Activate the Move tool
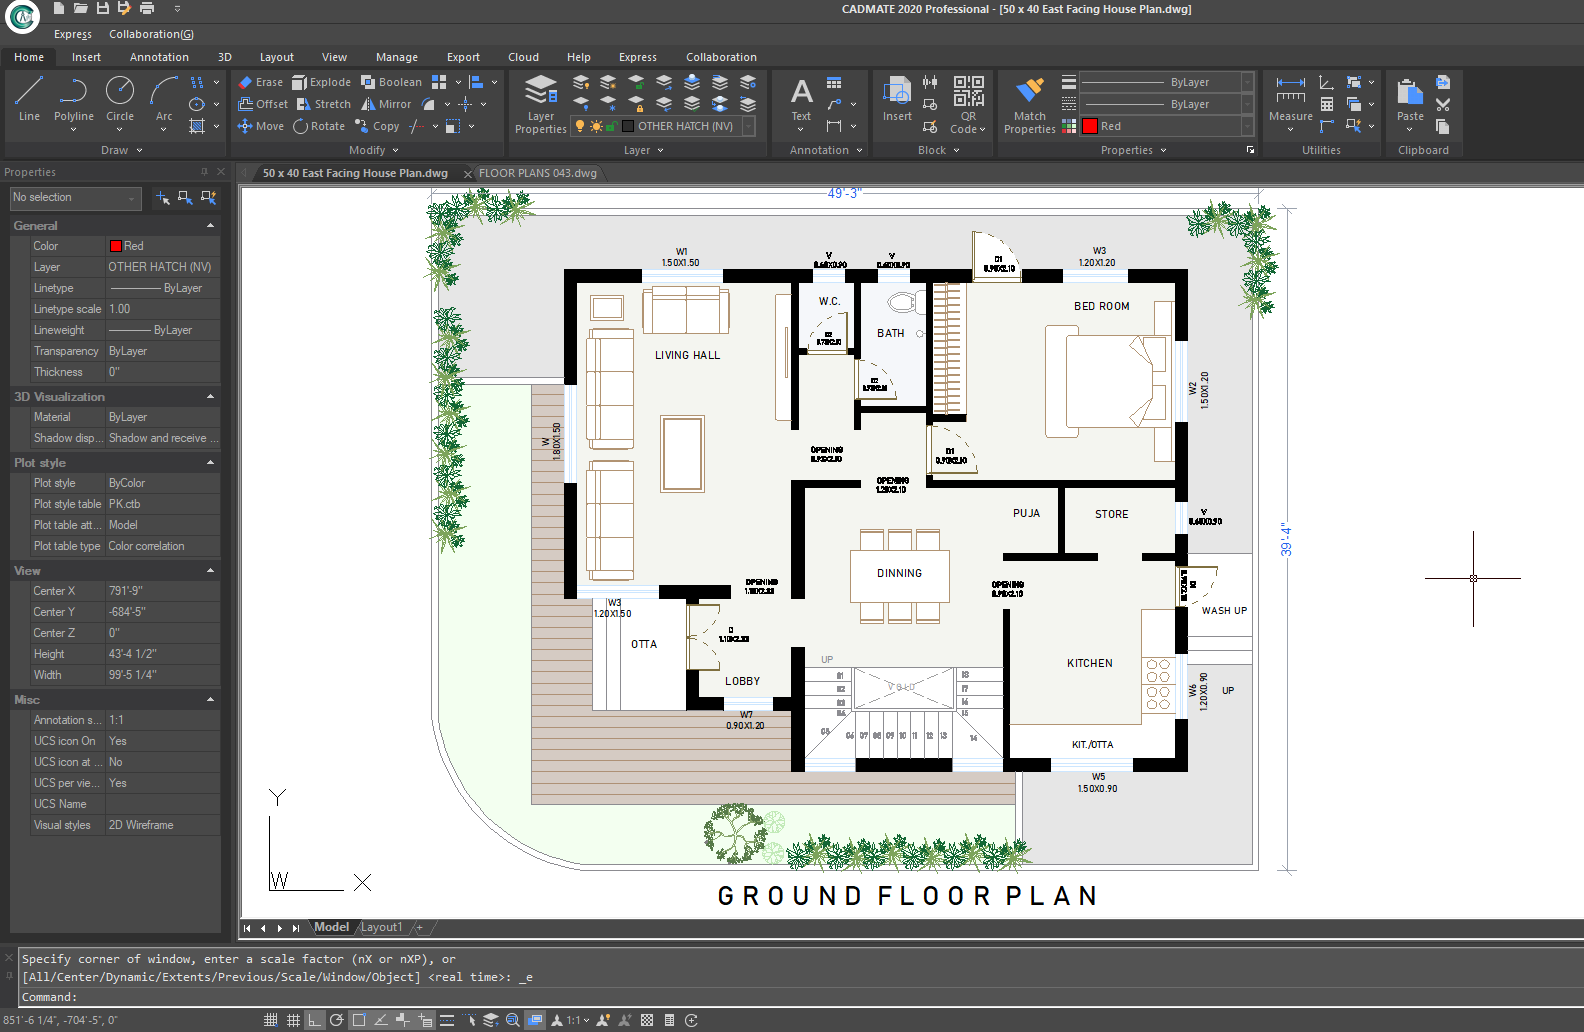 point(260,126)
